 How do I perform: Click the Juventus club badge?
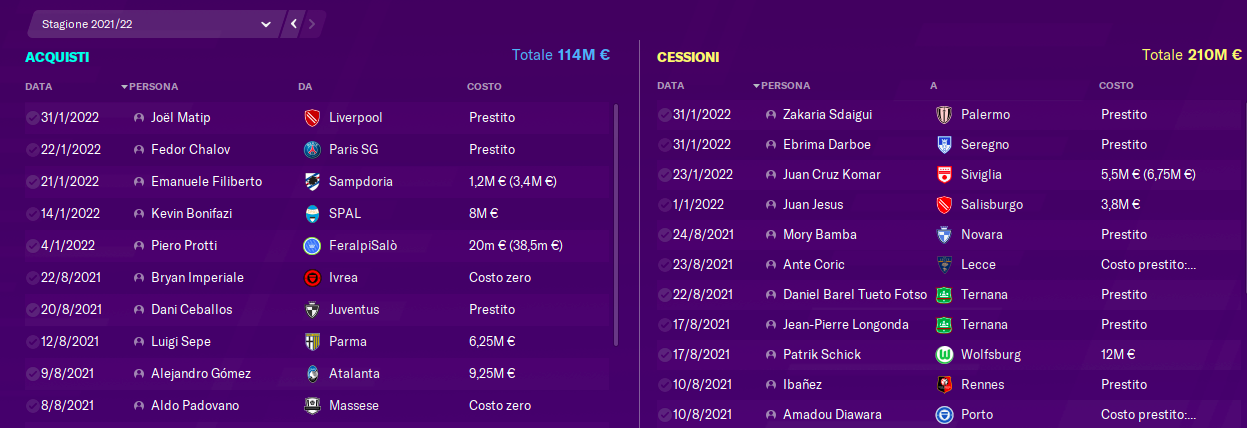(311, 310)
